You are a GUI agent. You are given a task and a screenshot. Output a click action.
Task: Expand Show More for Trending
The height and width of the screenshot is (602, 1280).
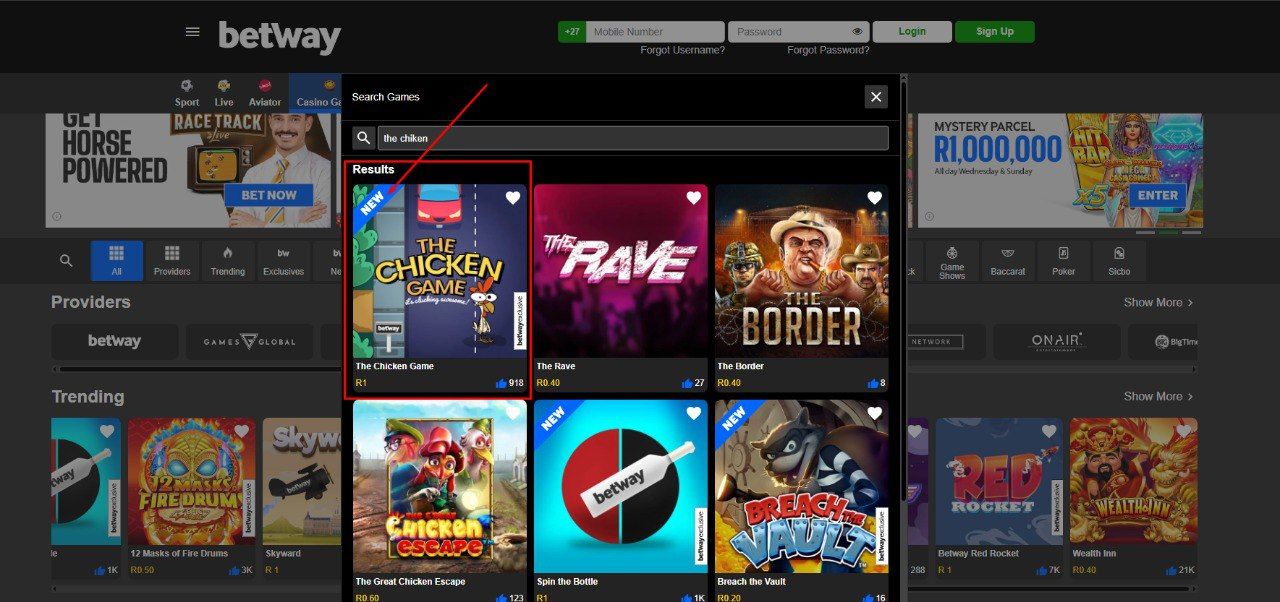coord(1155,396)
